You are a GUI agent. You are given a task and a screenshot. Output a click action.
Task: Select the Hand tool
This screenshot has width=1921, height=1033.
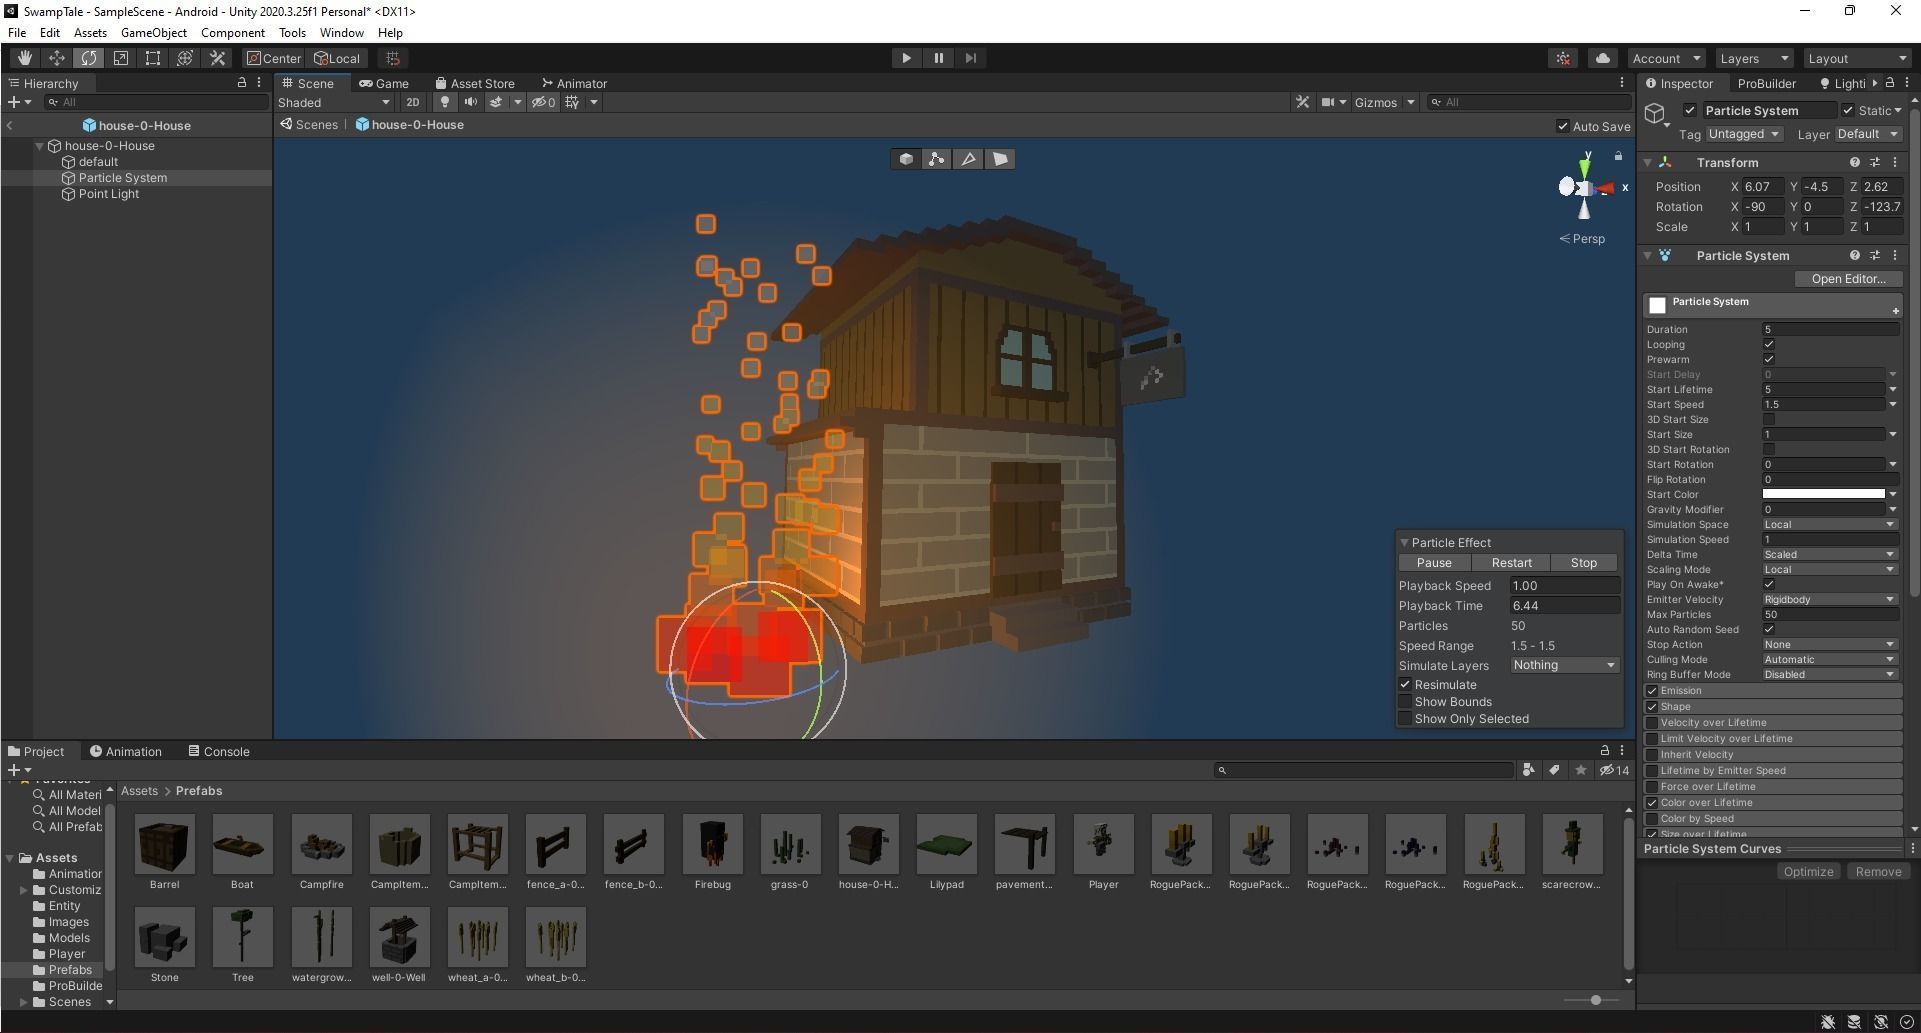[x=24, y=58]
